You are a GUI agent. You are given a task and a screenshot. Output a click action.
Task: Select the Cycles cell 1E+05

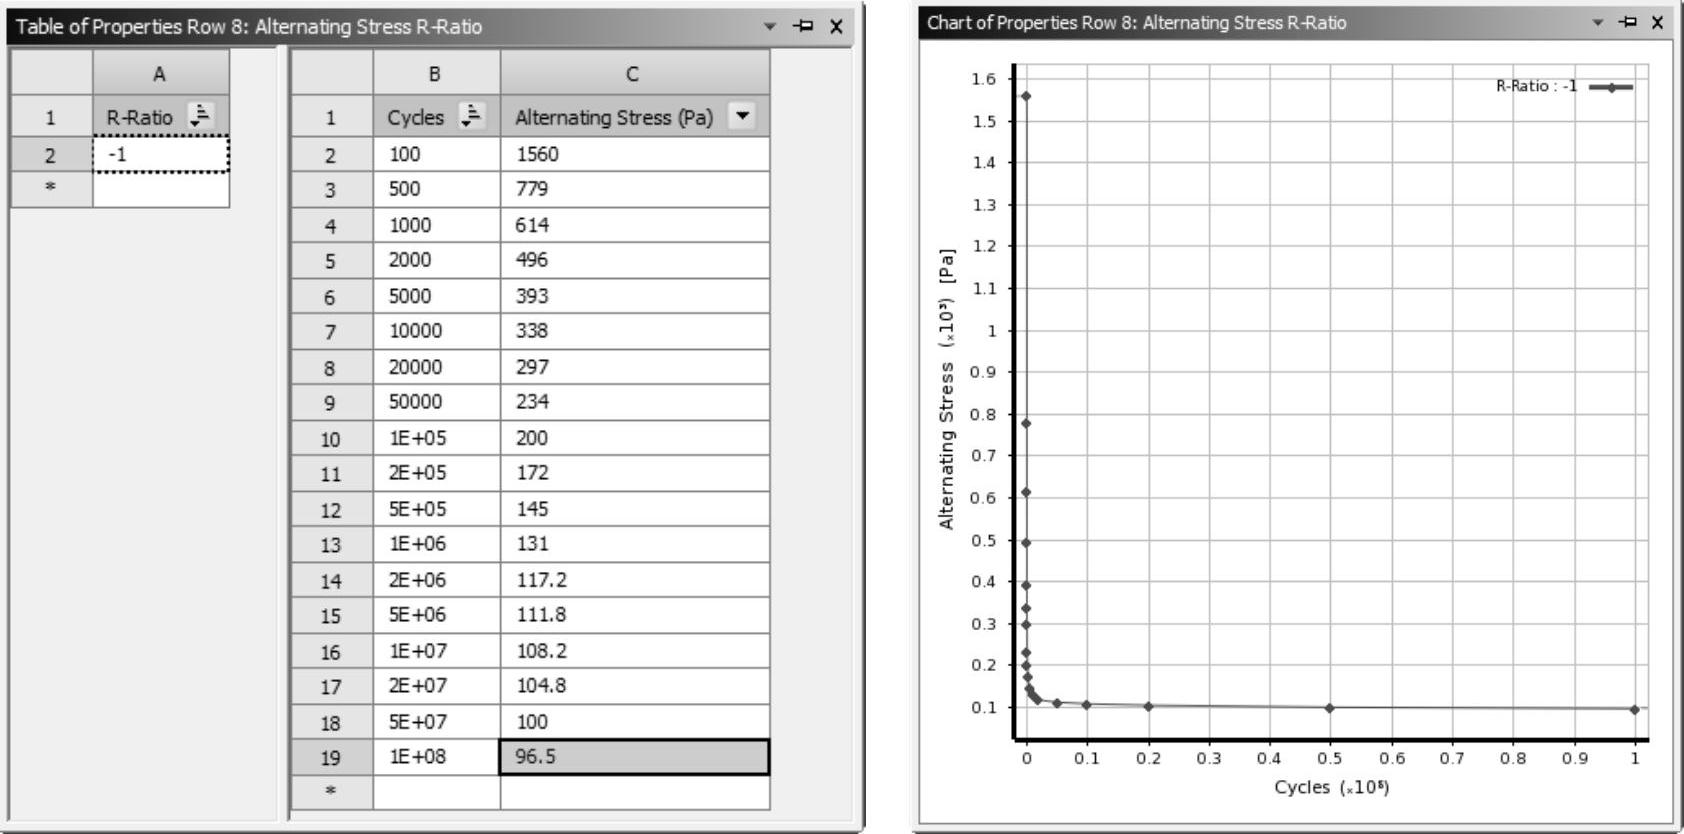[x=436, y=438]
